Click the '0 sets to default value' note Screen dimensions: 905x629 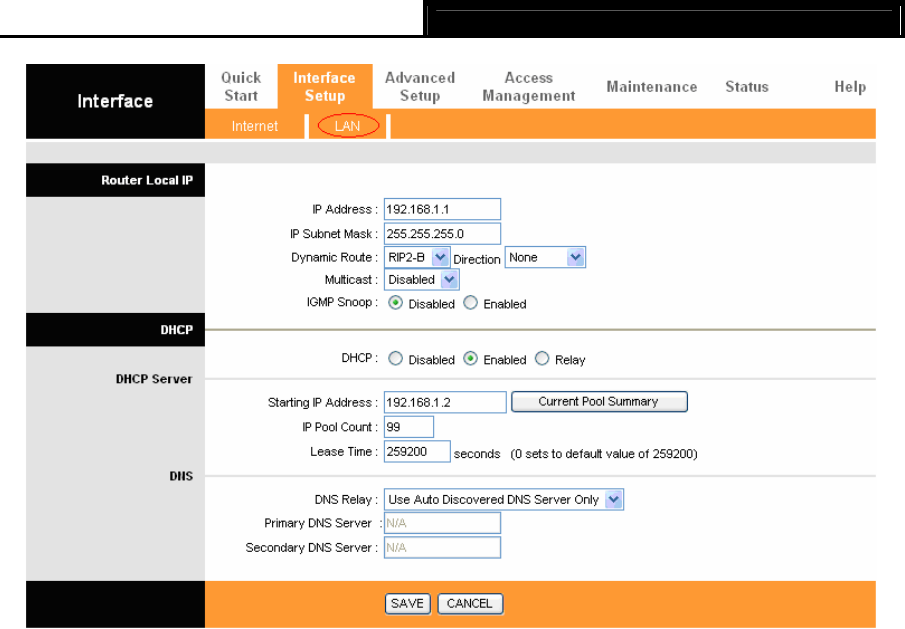coord(604,454)
